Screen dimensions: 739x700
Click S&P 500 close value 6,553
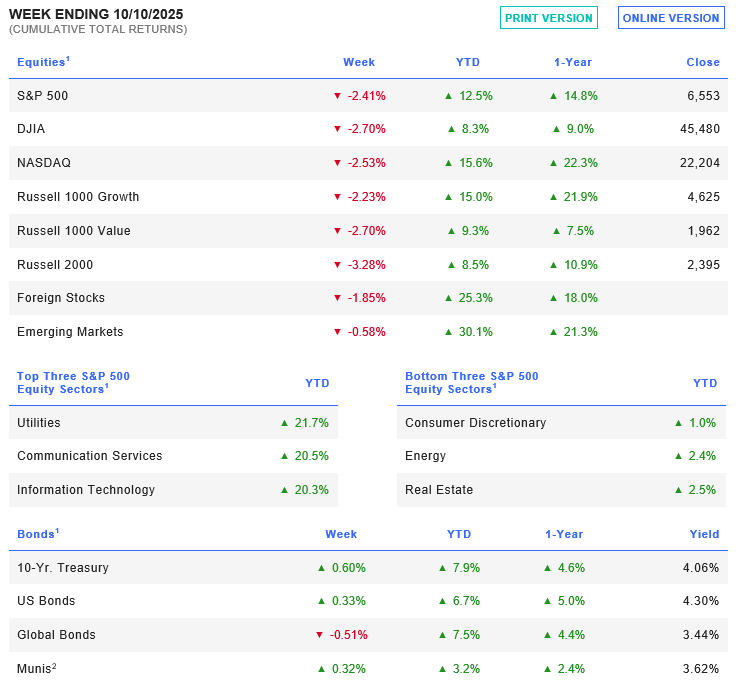coord(703,96)
